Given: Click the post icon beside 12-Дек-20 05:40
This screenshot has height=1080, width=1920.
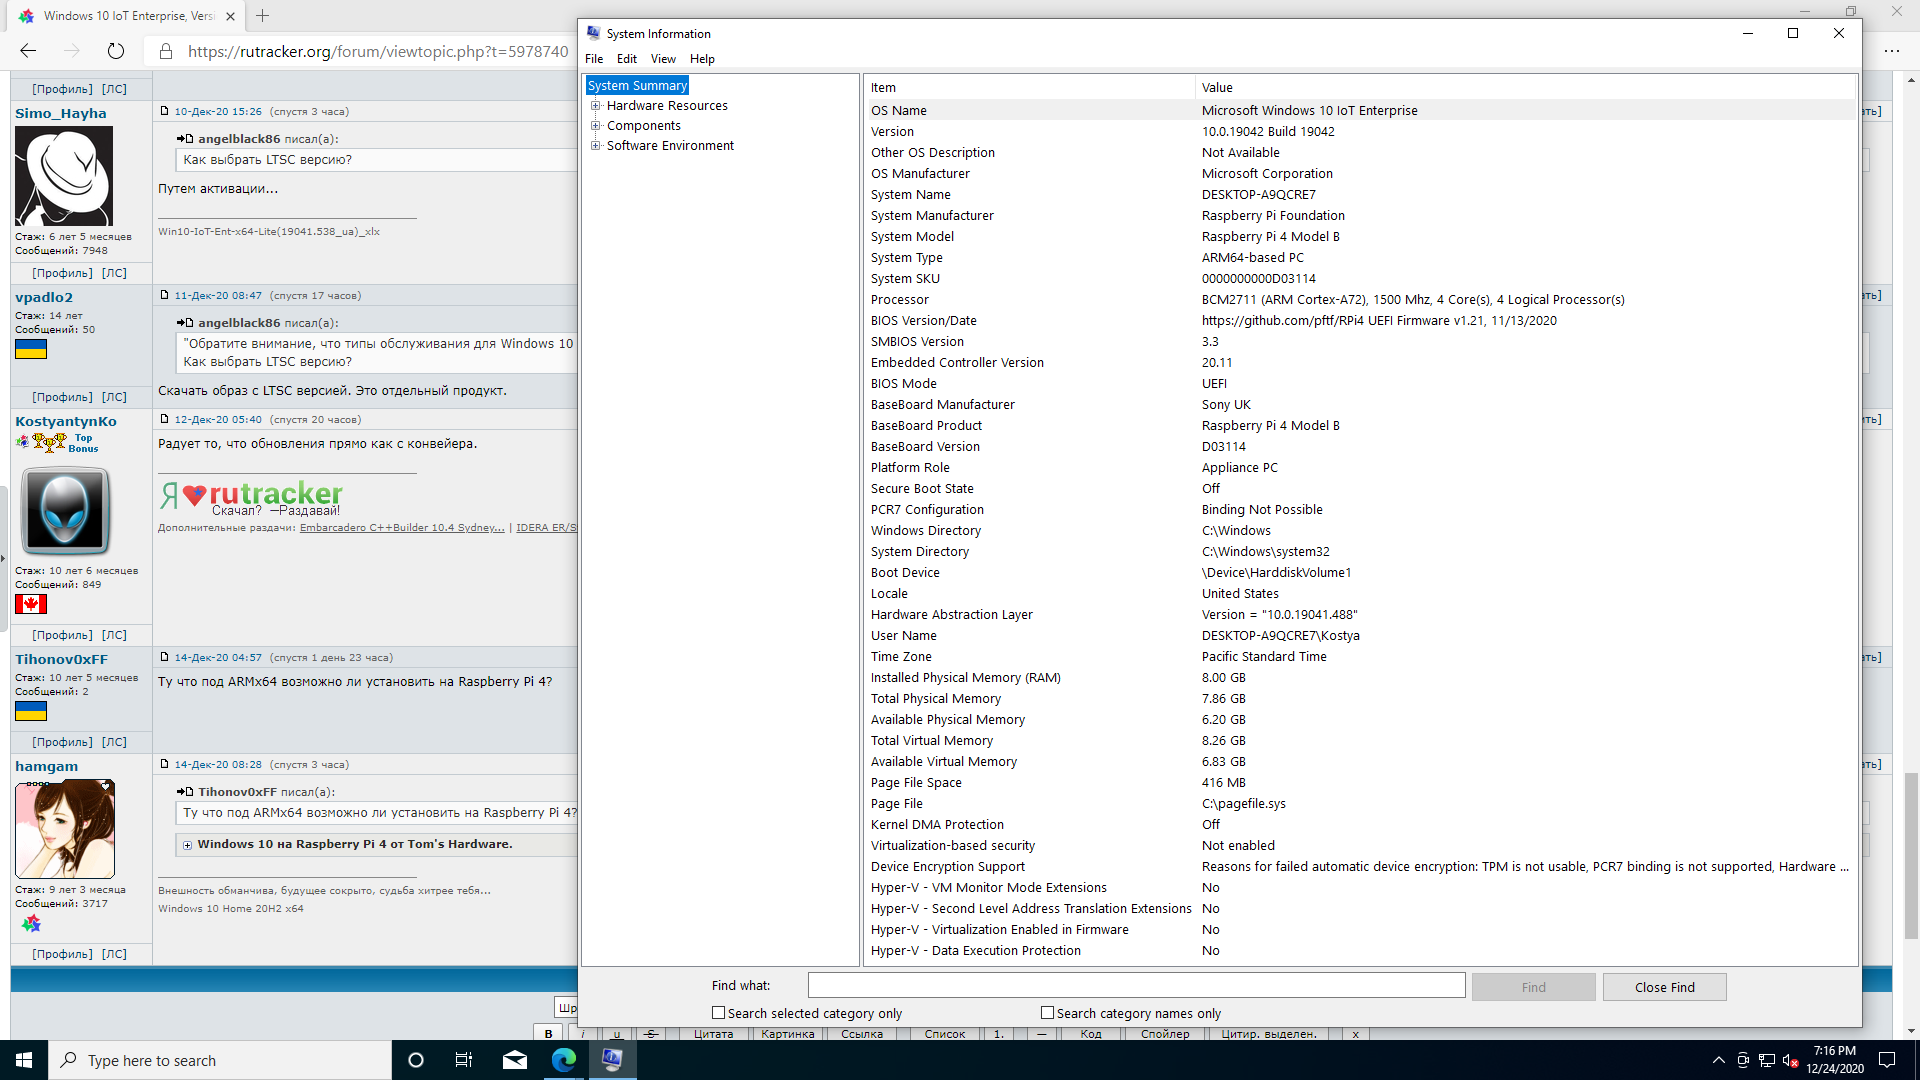Looking at the screenshot, I should 165,419.
